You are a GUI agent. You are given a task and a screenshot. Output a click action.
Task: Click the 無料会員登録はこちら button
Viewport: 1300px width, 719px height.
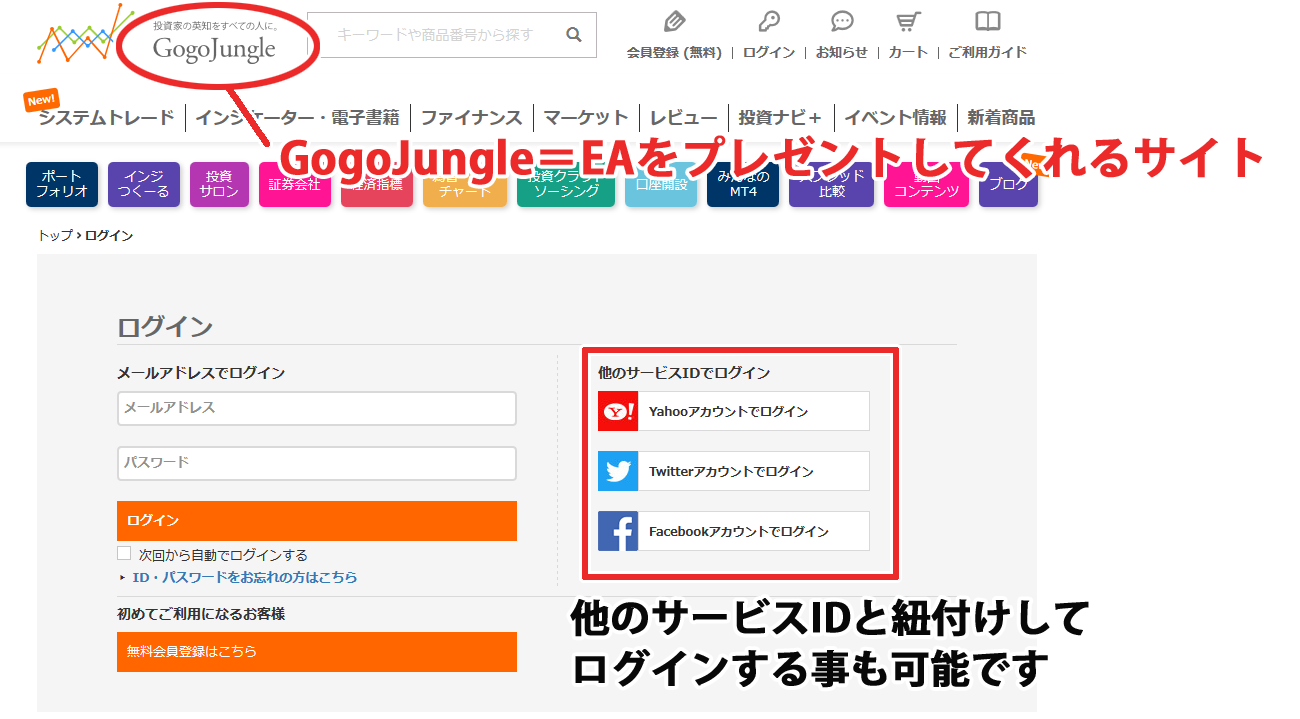pos(316,651)
